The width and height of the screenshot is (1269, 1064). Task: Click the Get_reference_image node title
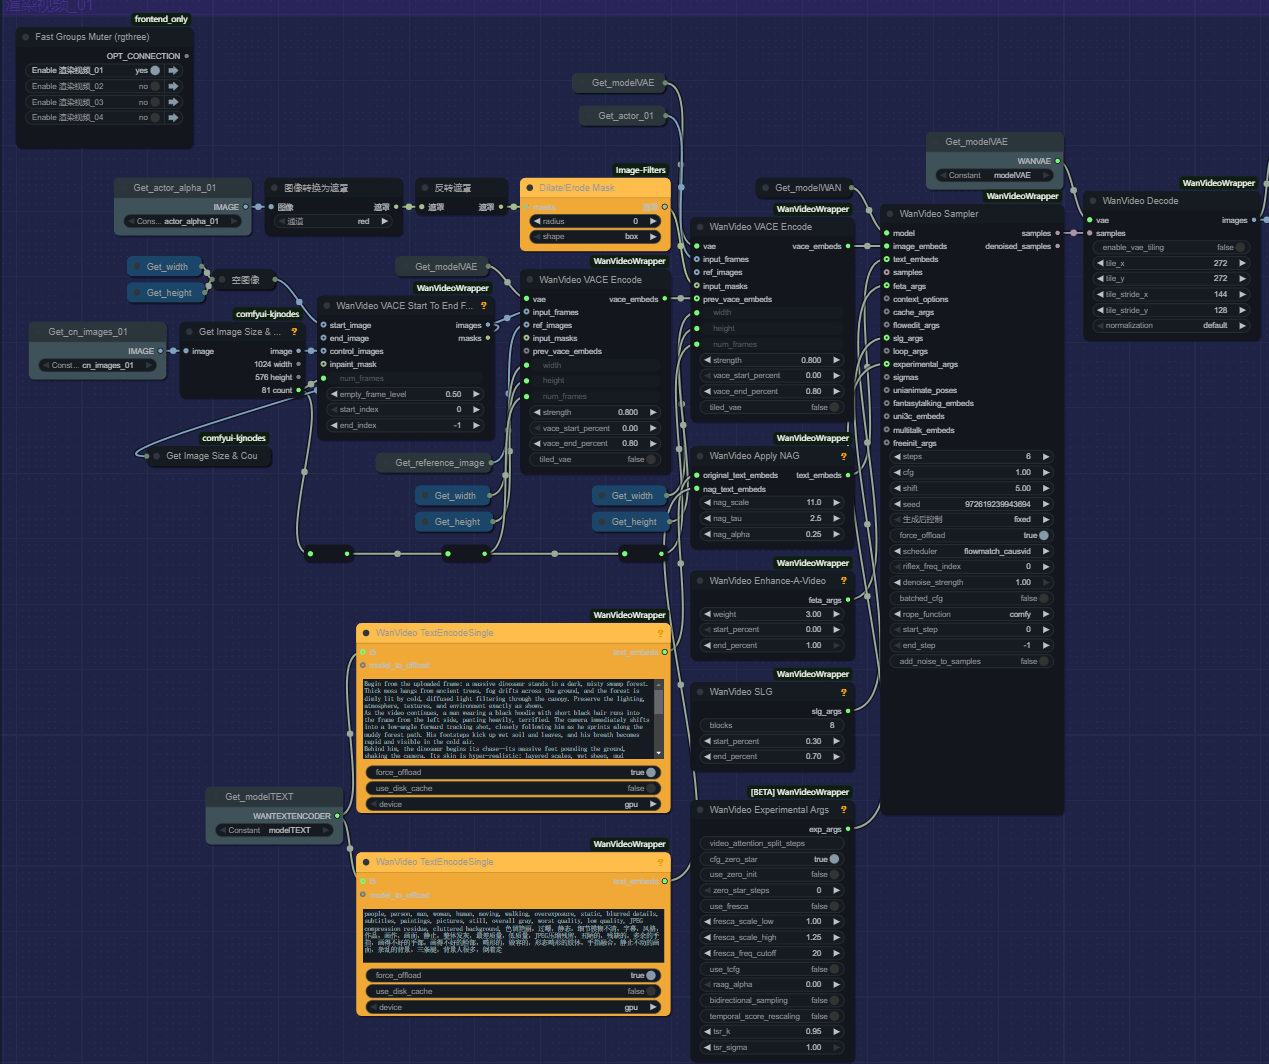pyautogui.click(x=439, y=463)
